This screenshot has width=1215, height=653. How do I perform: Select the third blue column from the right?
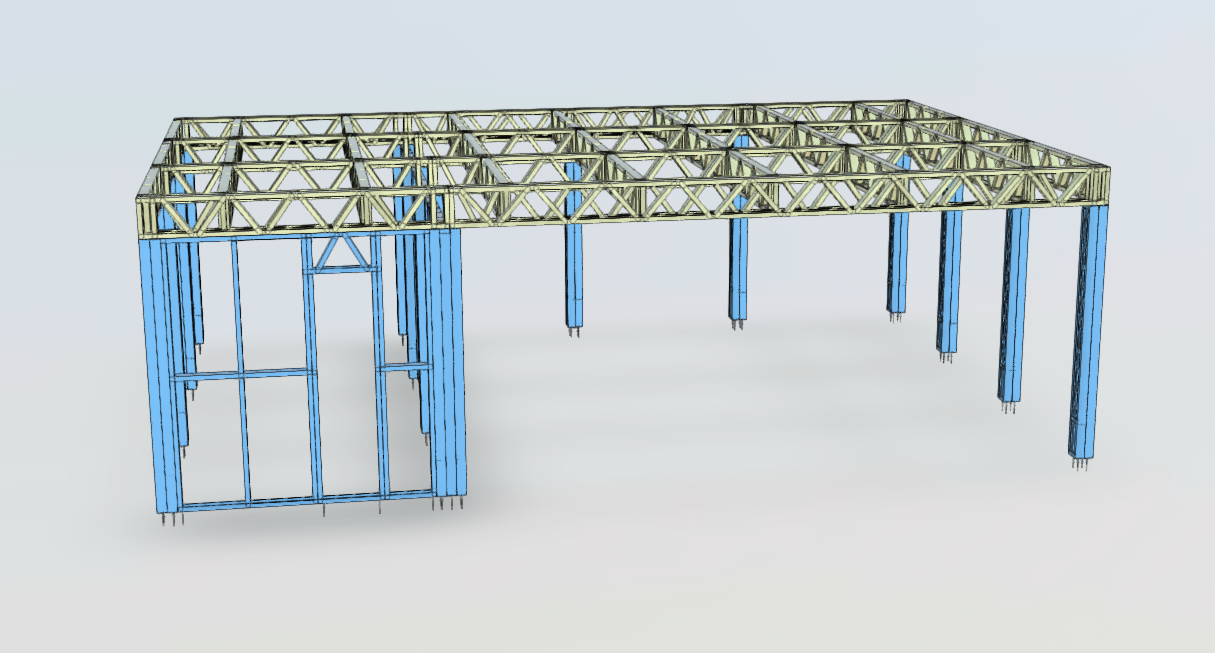point(949,280)
